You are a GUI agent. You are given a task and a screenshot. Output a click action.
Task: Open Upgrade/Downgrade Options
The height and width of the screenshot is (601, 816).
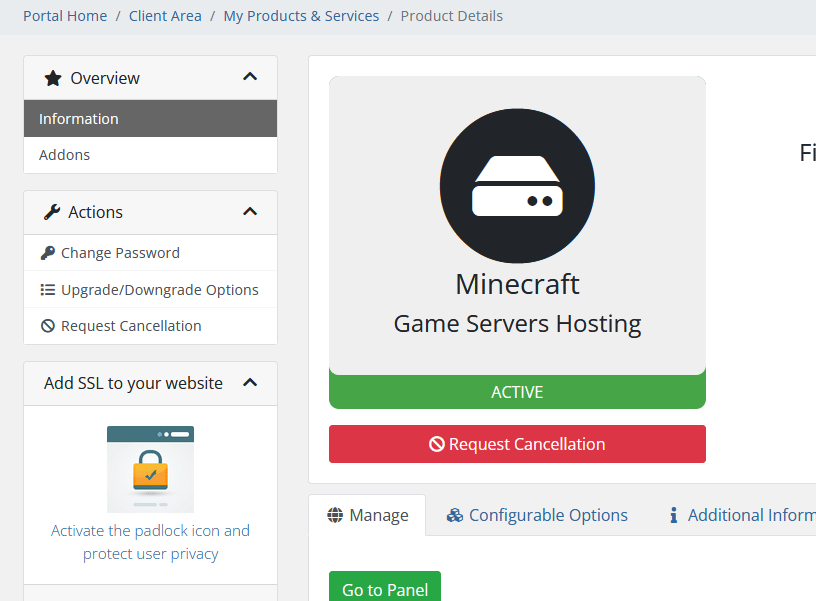[150, 290]
